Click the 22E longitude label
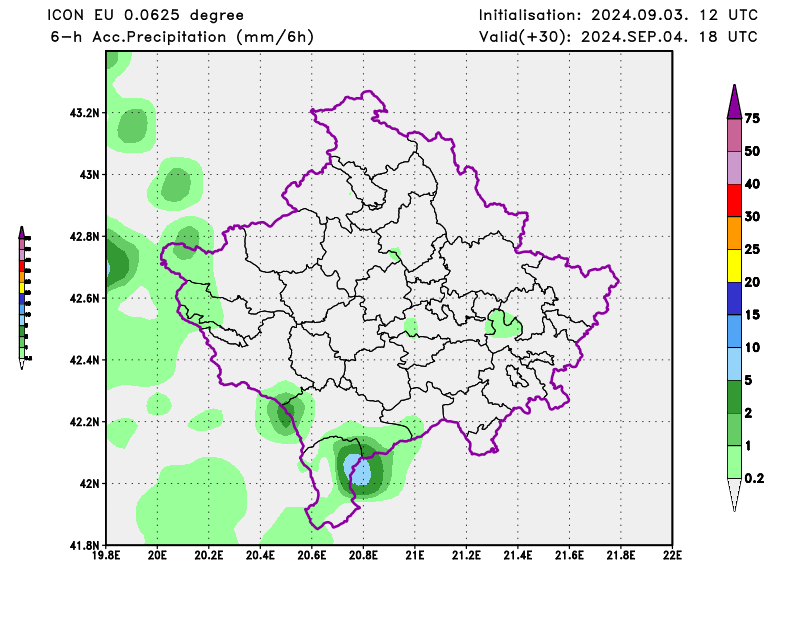The width and height of the screenshot is (800, 618). (x=672, y=555)
